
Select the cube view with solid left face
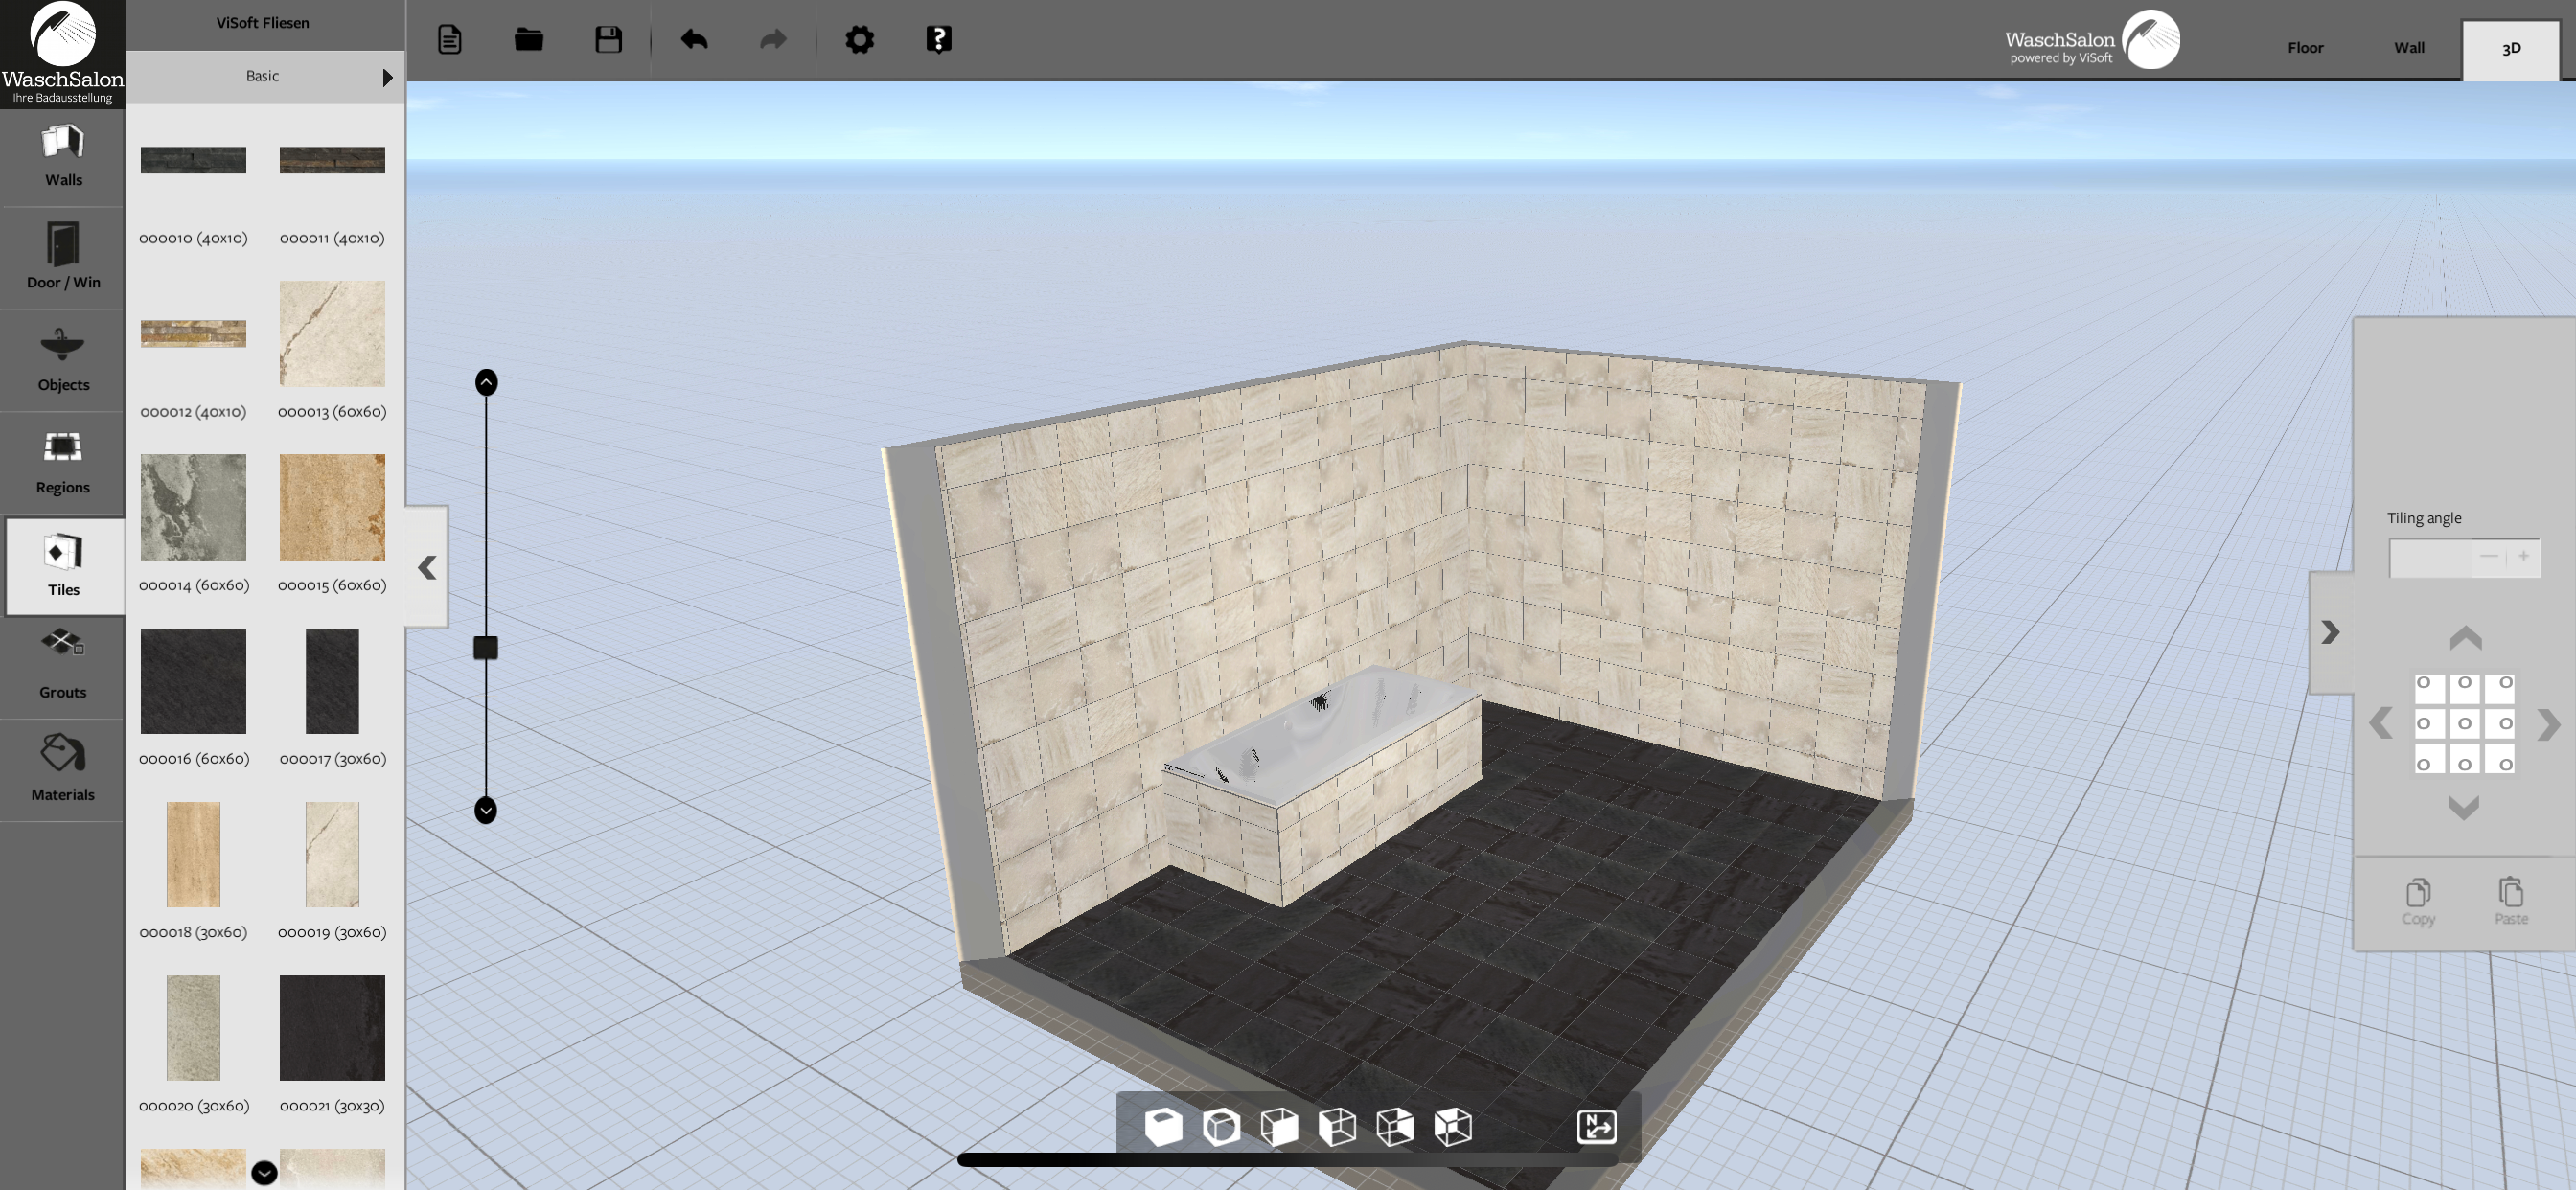pos(1337,1127)
